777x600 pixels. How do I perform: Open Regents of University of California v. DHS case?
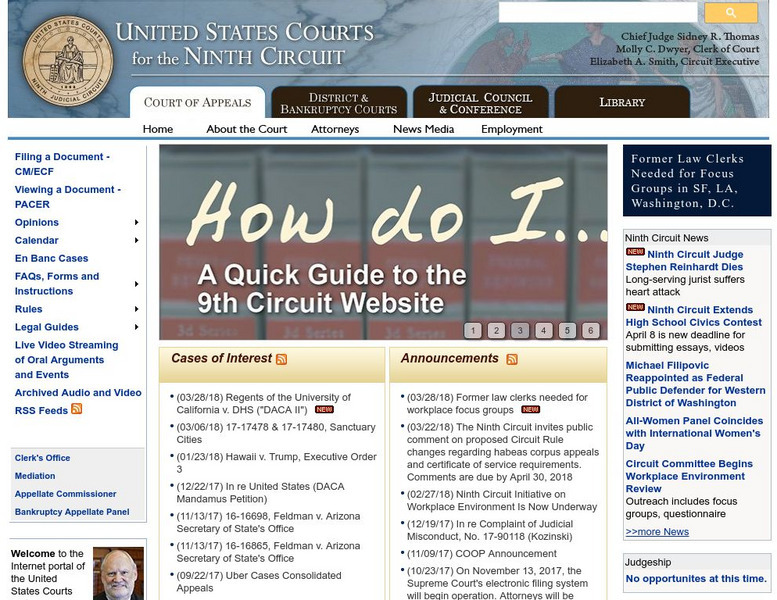pos(264,403)
